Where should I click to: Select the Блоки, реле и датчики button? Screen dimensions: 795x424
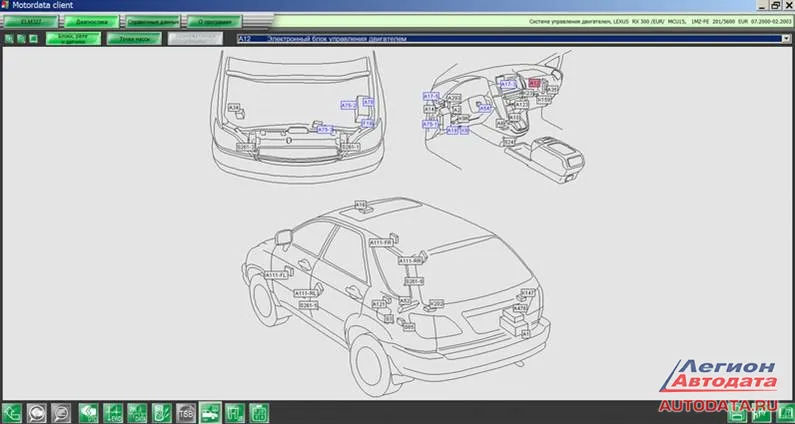(x=73, y=39)
